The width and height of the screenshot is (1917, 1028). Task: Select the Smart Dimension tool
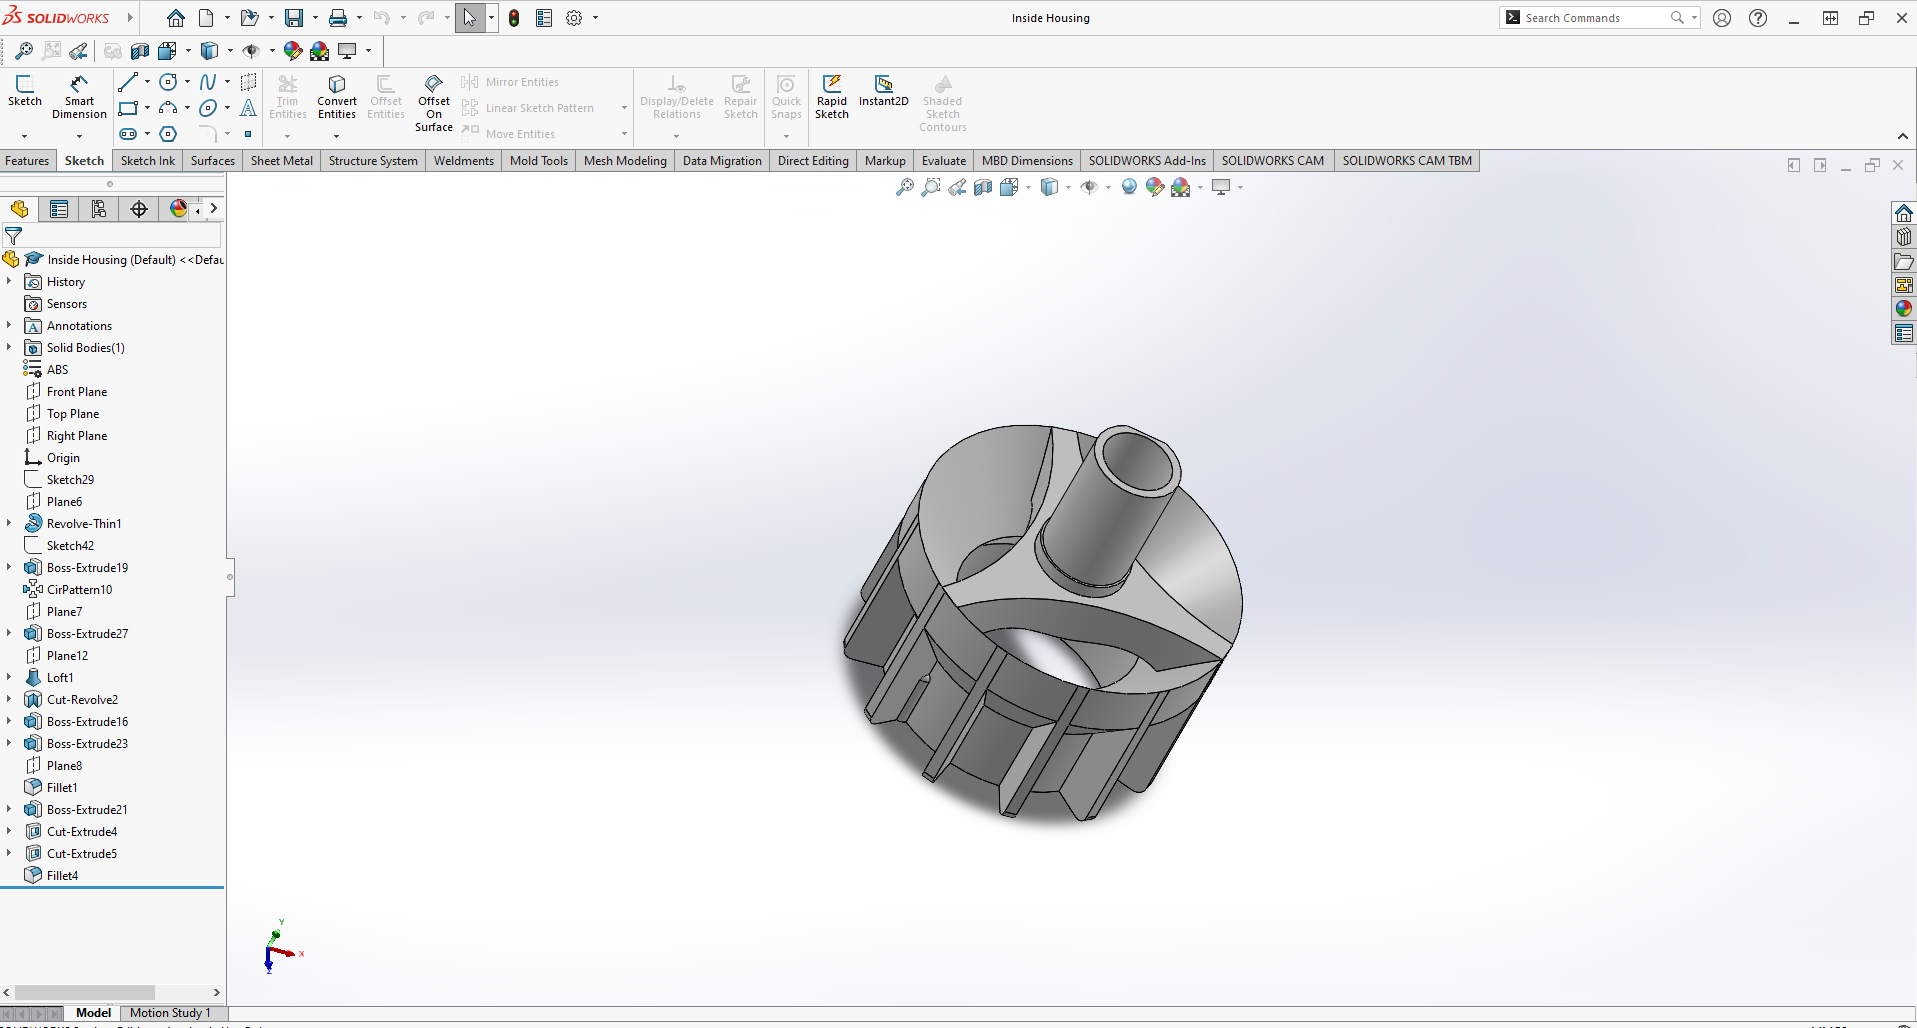[x=79, y=96]
